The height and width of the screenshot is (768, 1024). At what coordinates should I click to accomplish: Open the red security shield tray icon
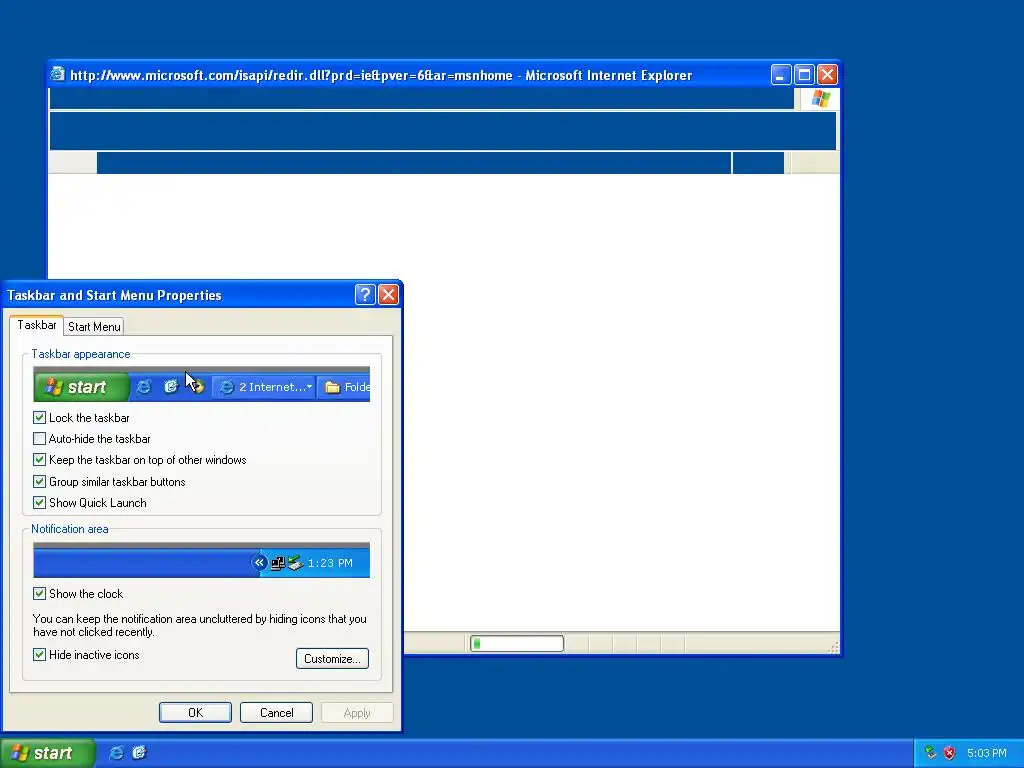[x=950, y=753]
